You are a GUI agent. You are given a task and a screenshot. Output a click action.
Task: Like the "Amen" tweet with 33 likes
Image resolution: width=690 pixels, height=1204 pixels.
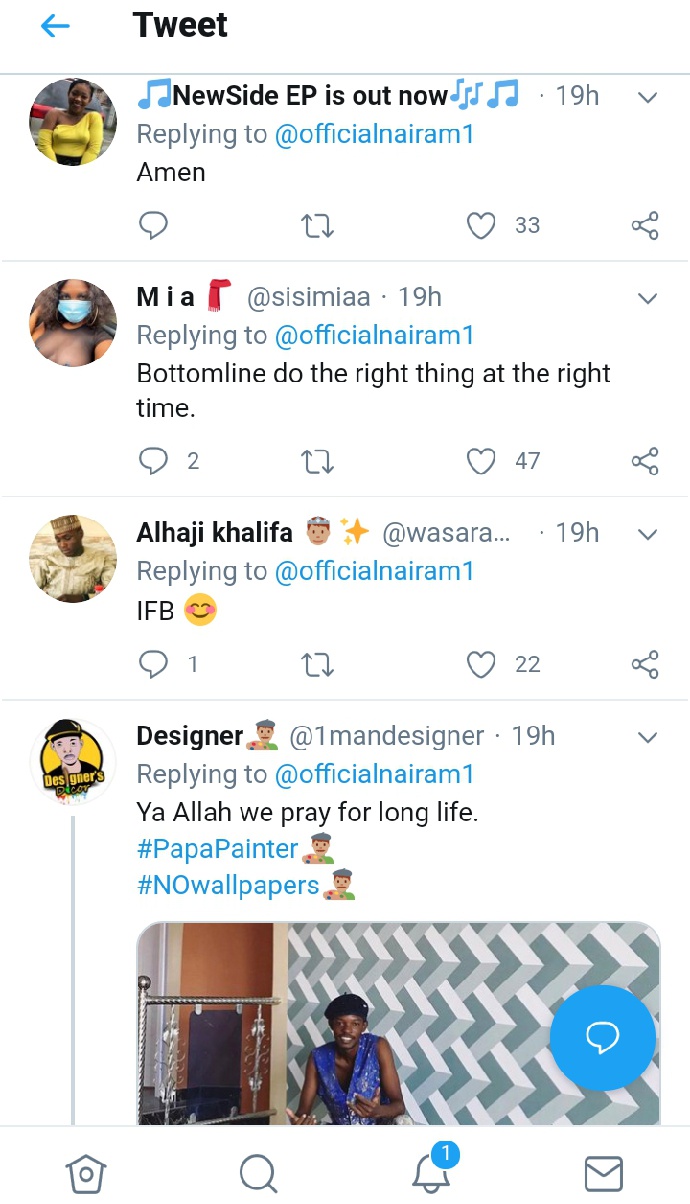point(482,226)
